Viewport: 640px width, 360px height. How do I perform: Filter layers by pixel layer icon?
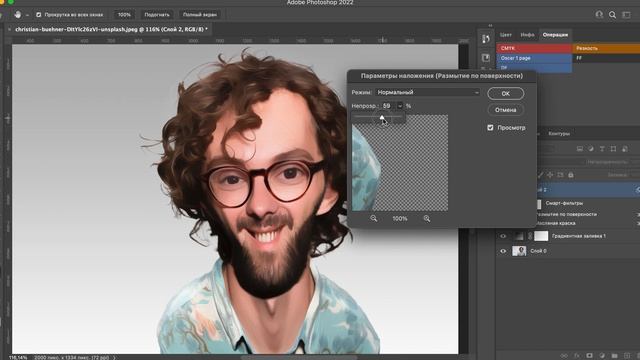pyautogui.click(x=580, y=149)
